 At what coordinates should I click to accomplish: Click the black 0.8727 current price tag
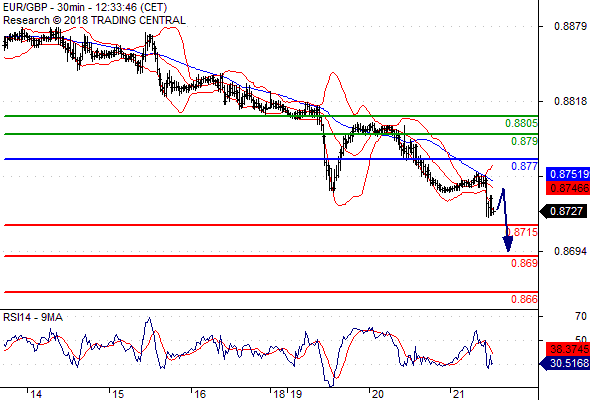[564, 211]
